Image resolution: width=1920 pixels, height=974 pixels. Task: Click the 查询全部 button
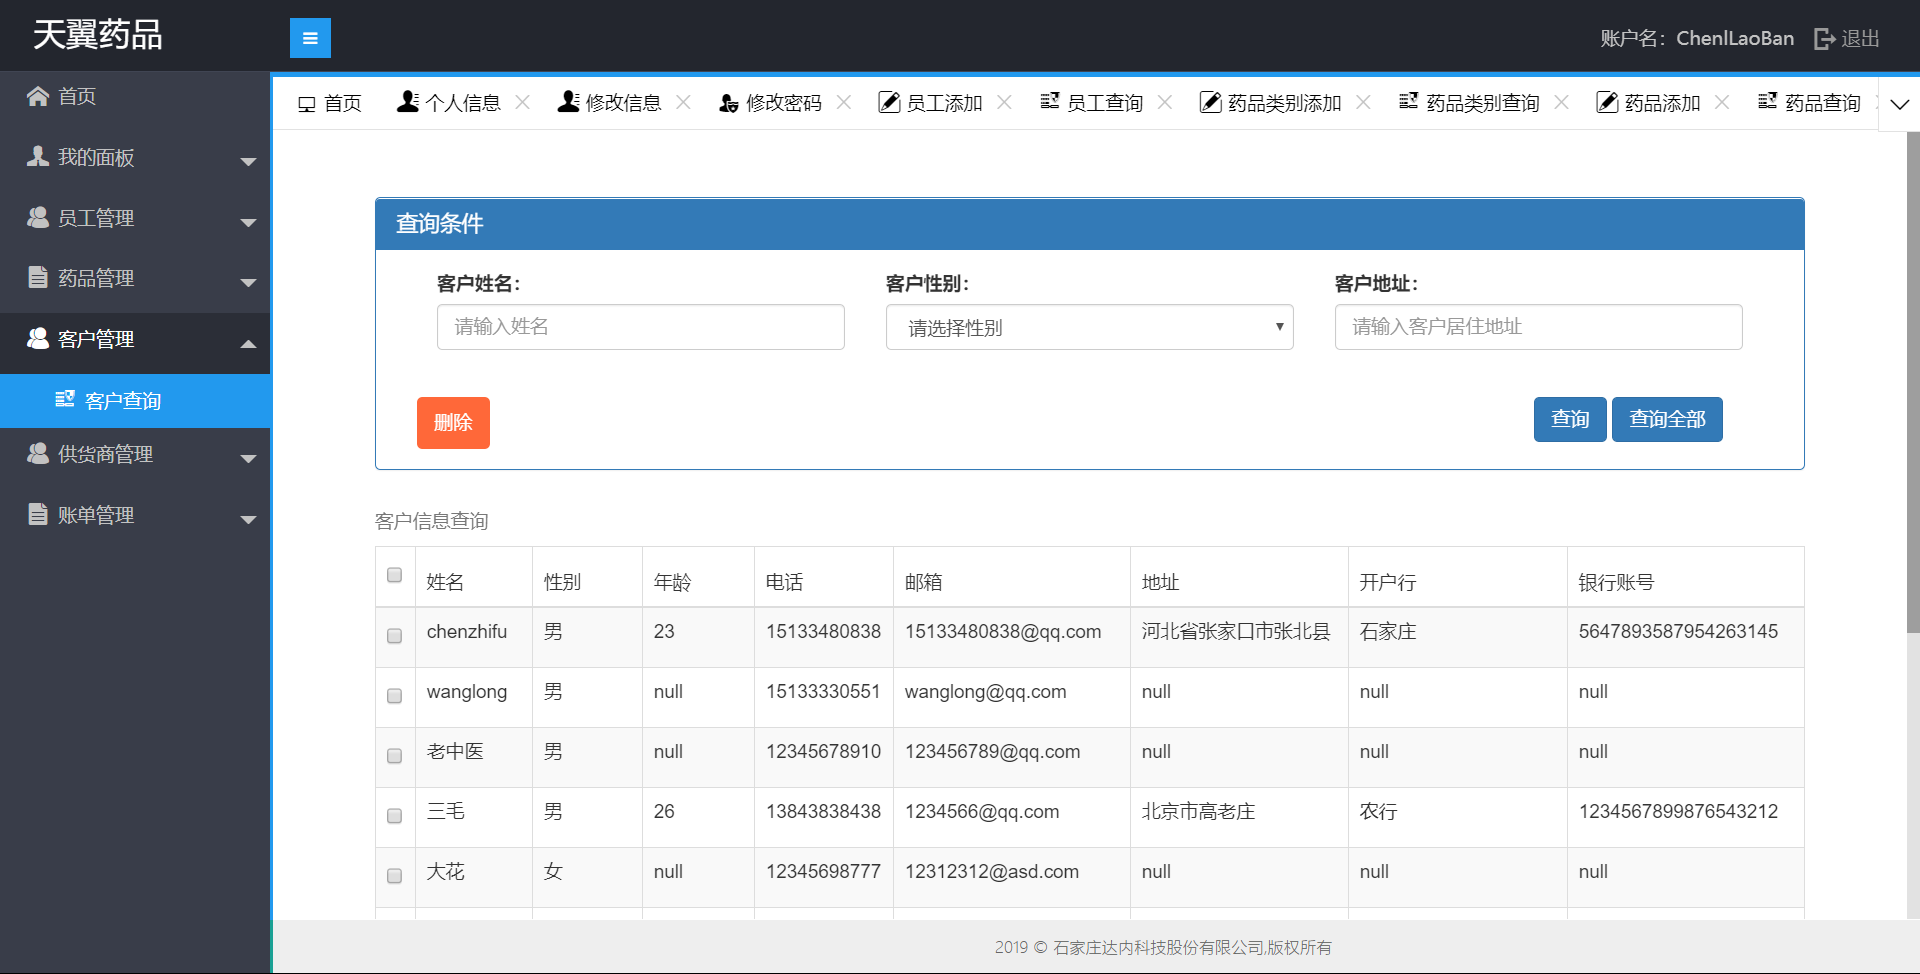point(1666,419)
